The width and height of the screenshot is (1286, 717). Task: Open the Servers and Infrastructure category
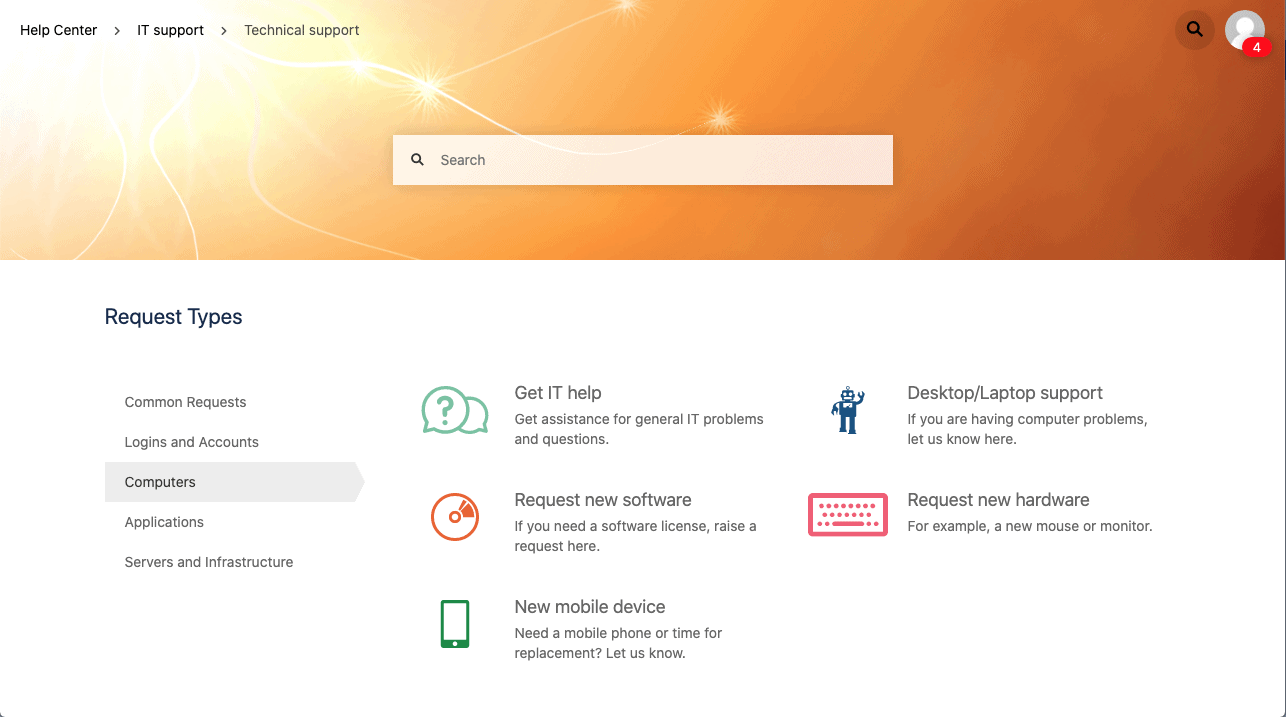point(208,562)
